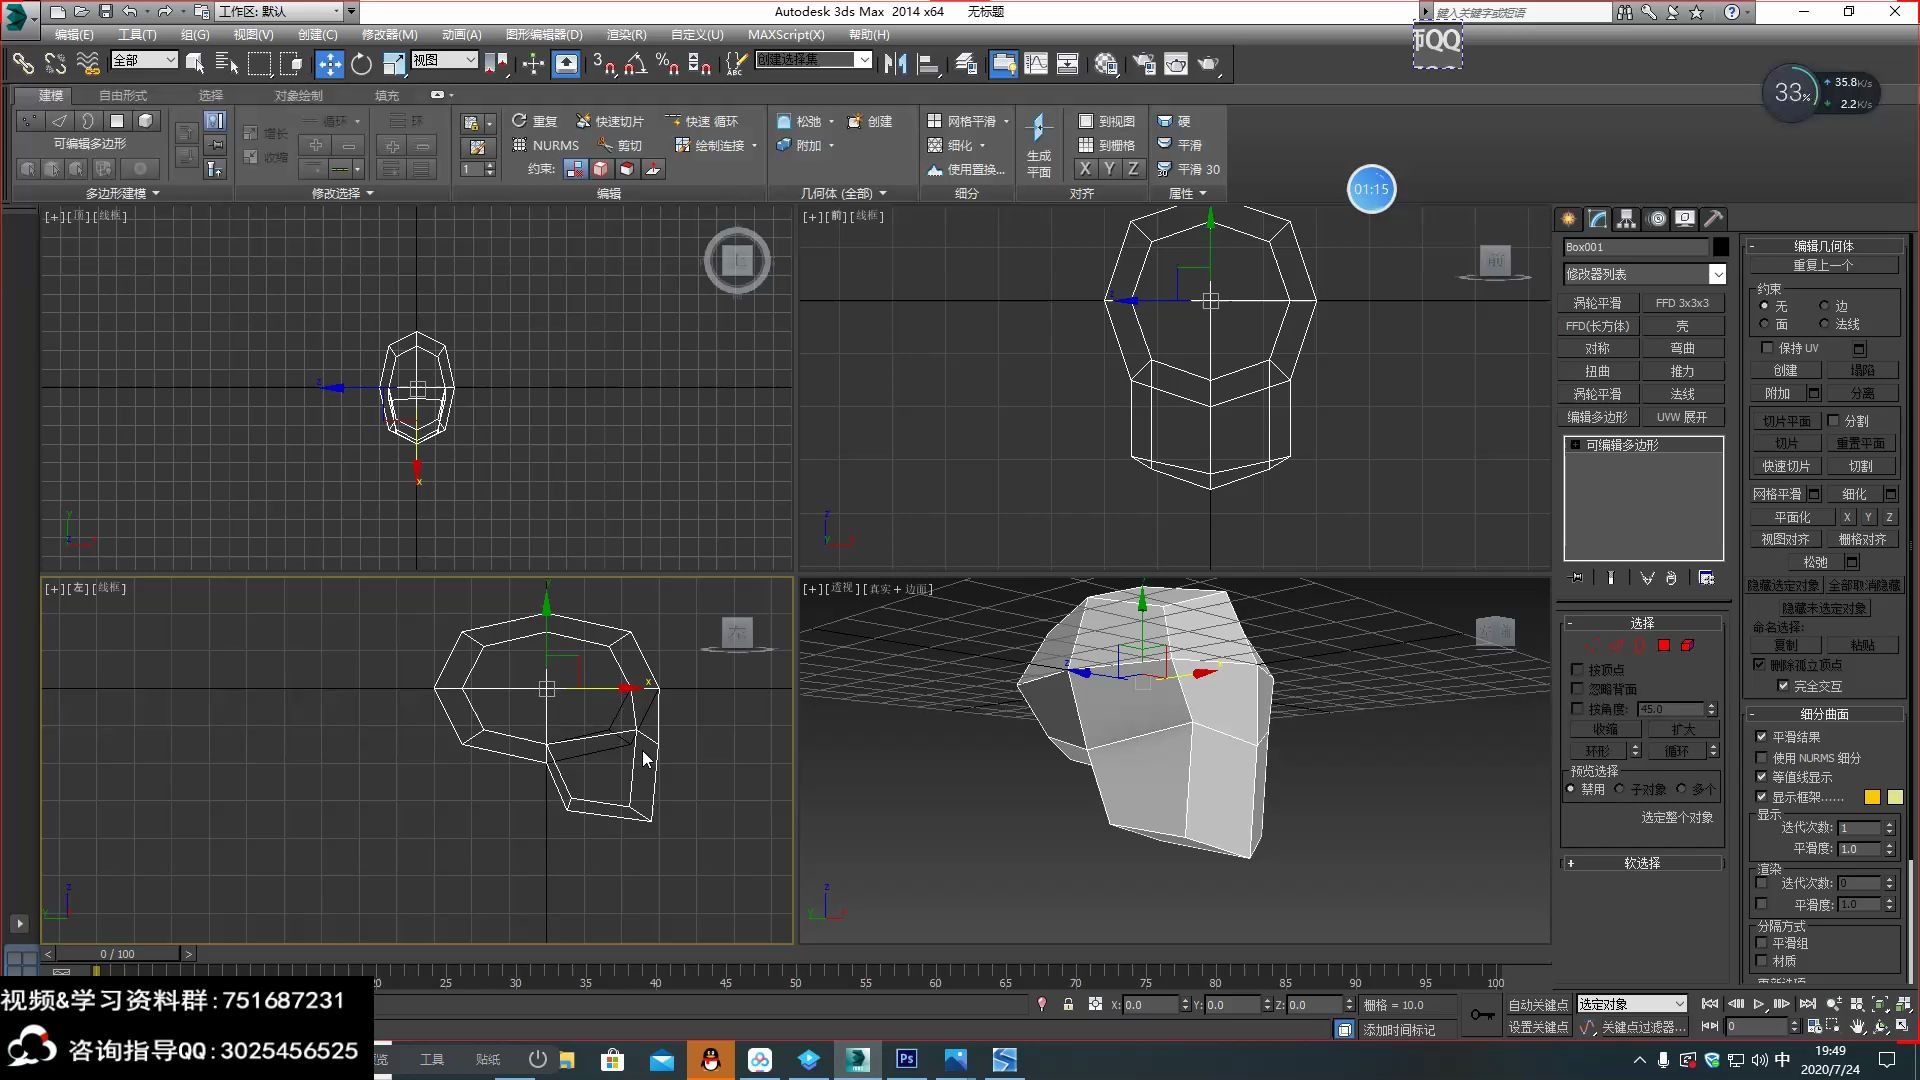Click the NURMS icon in the ribbon
The width and height of the screenshot is (1920, 1080).
click(x=521, y=144)
